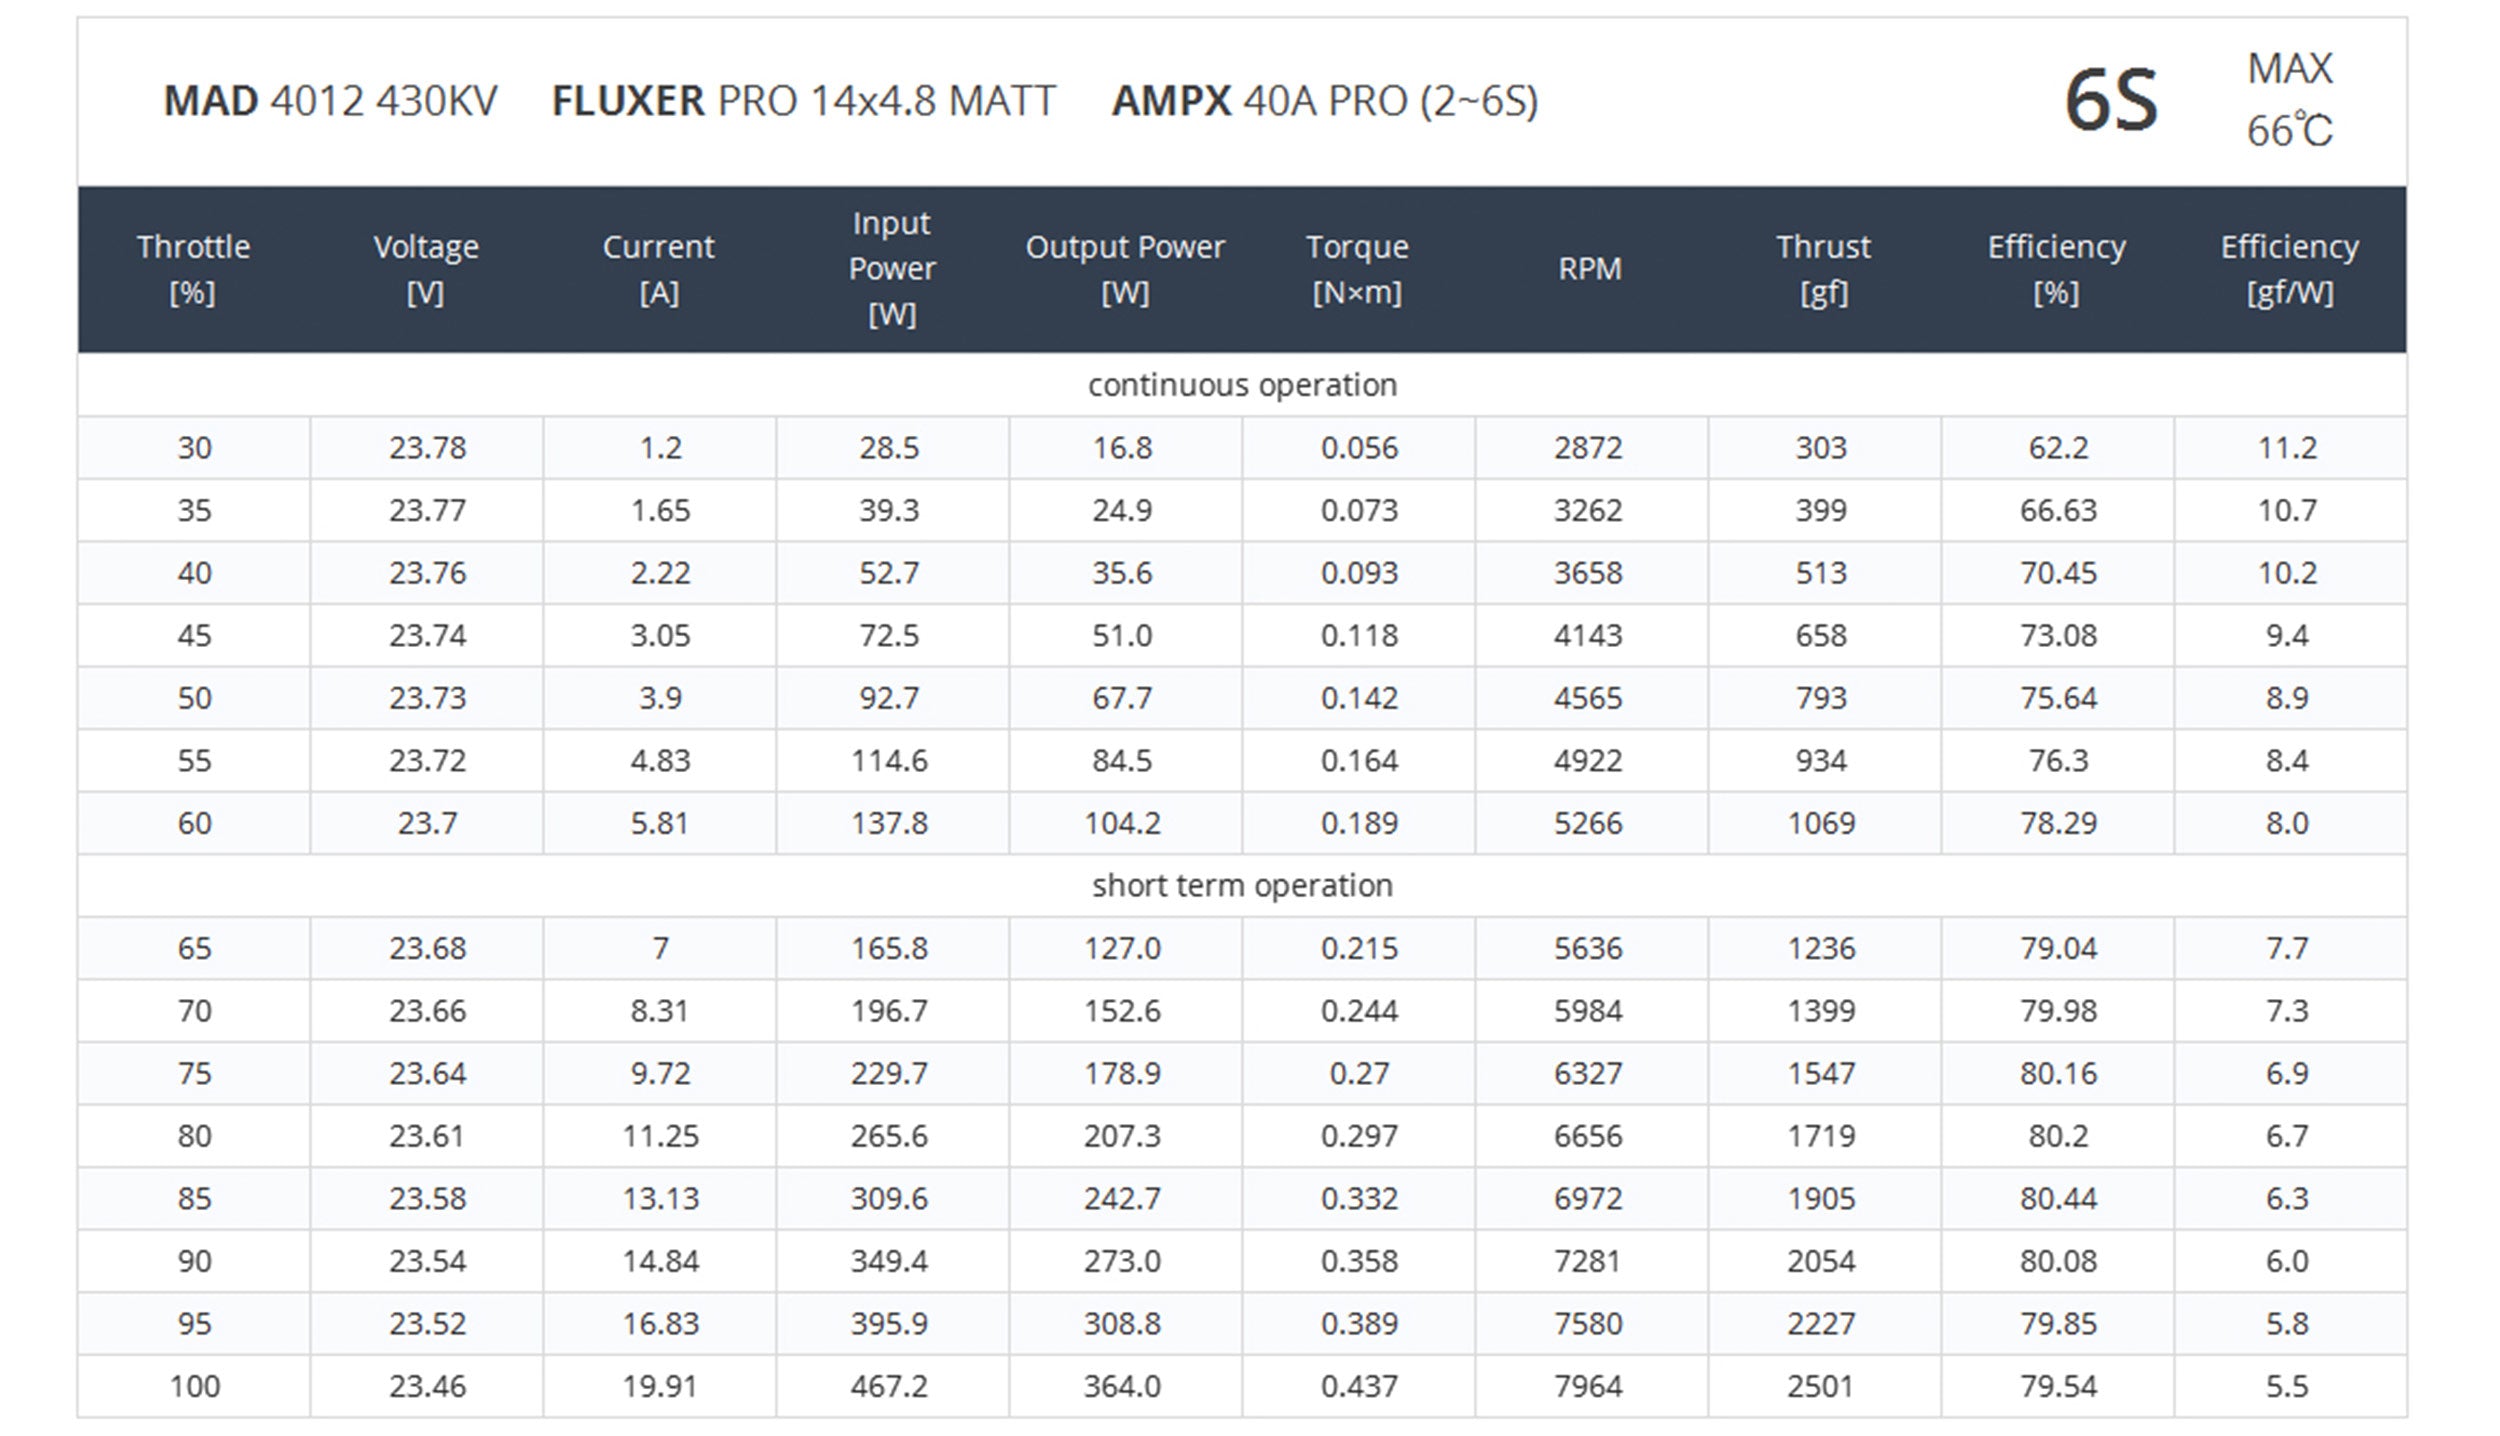2500x1436 pixels.
Task: Click the 'continuous operation' section label
Action: (x=1242, y=384)
